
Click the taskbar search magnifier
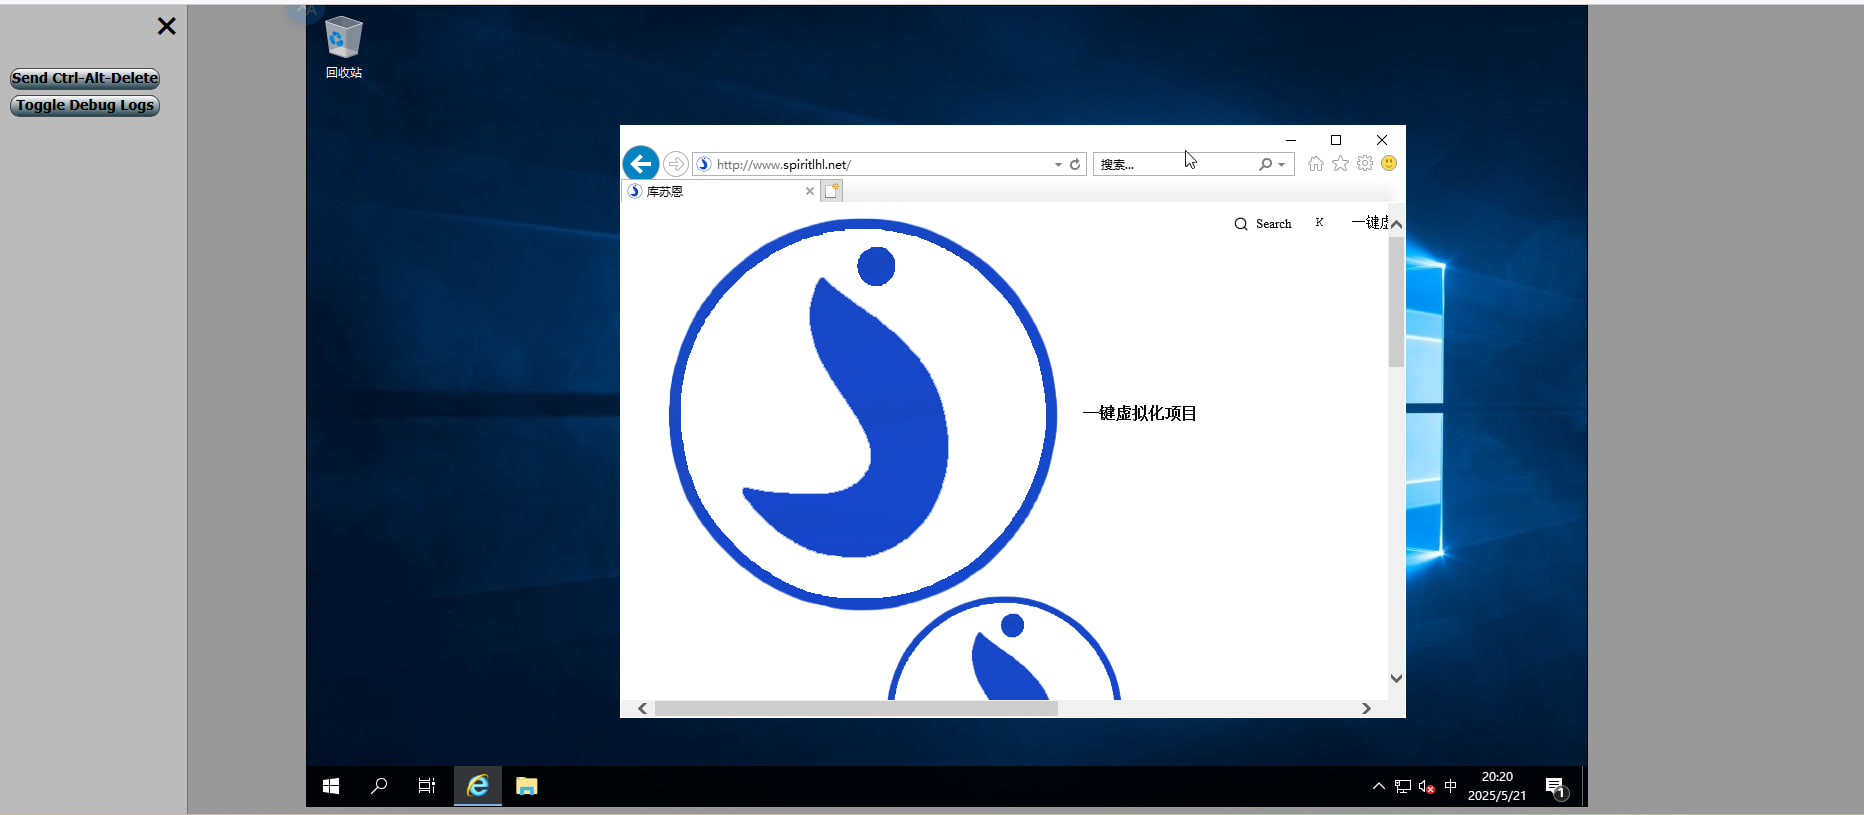(379, 786)
